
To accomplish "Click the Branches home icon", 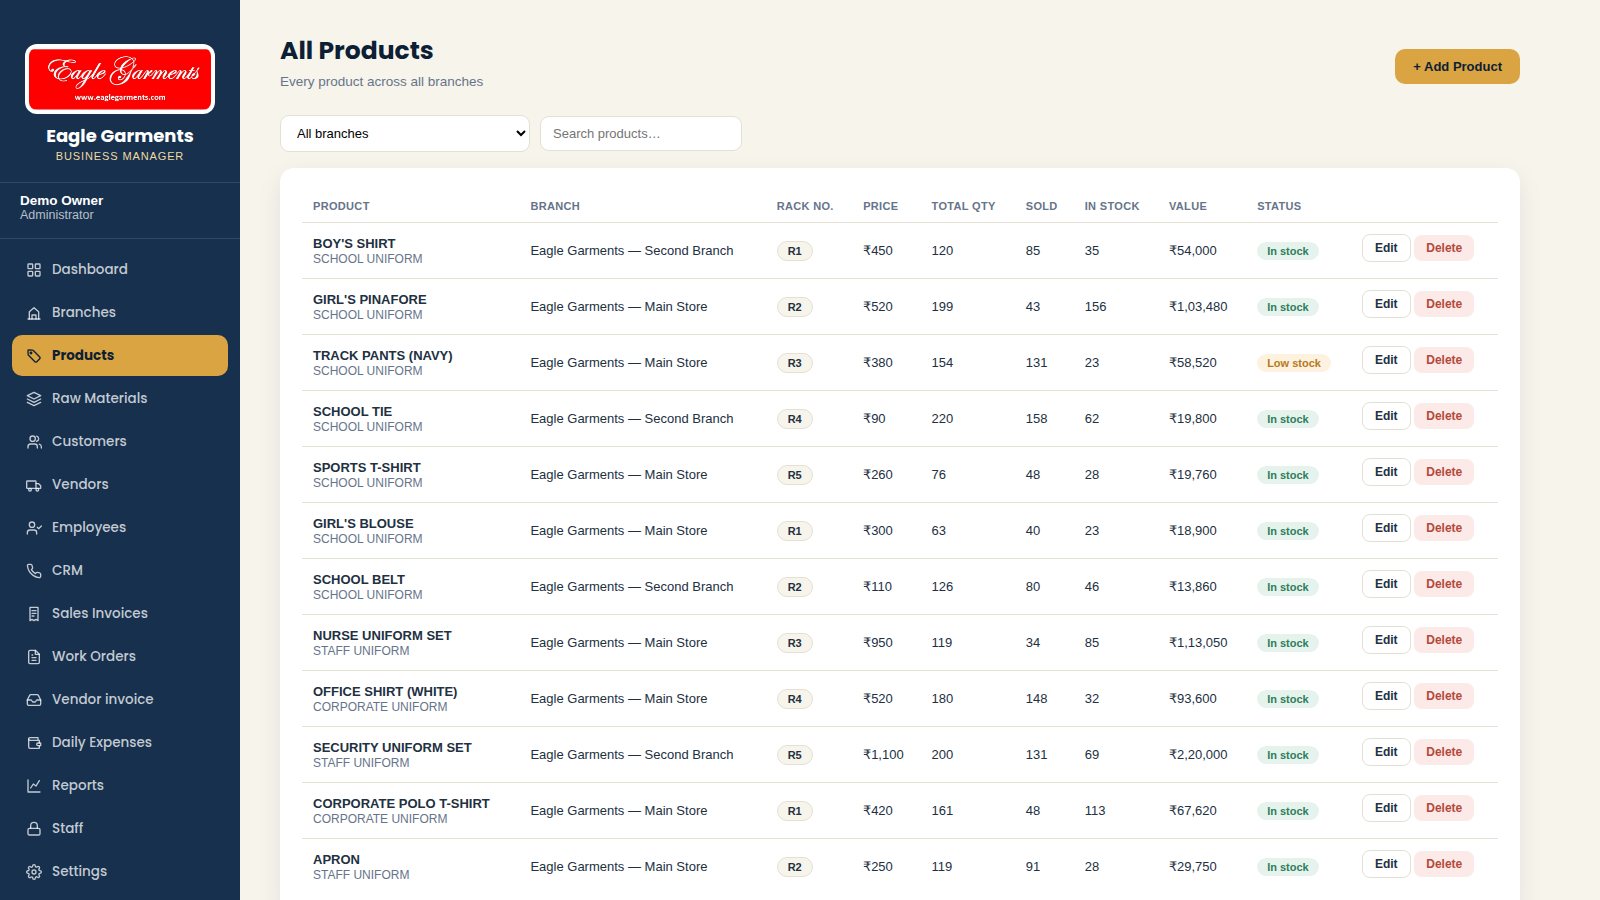I will tap(34, 313).
